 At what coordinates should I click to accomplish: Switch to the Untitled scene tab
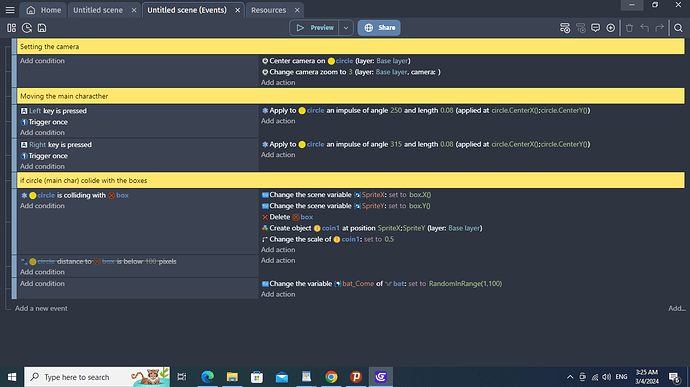pos(98,10)
